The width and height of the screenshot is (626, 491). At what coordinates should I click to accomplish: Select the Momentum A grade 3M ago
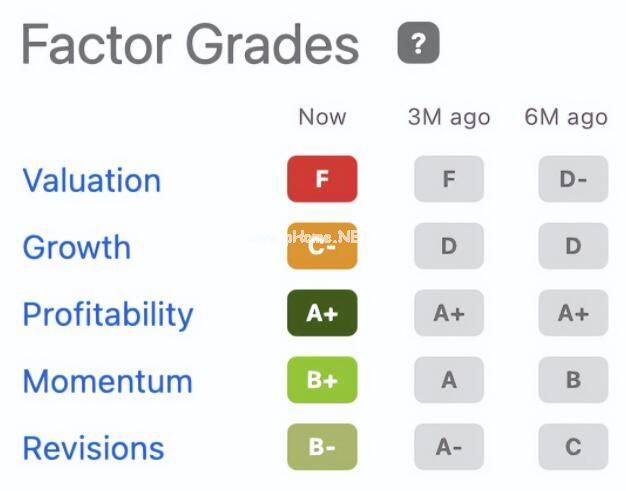[x=449, y=380]
